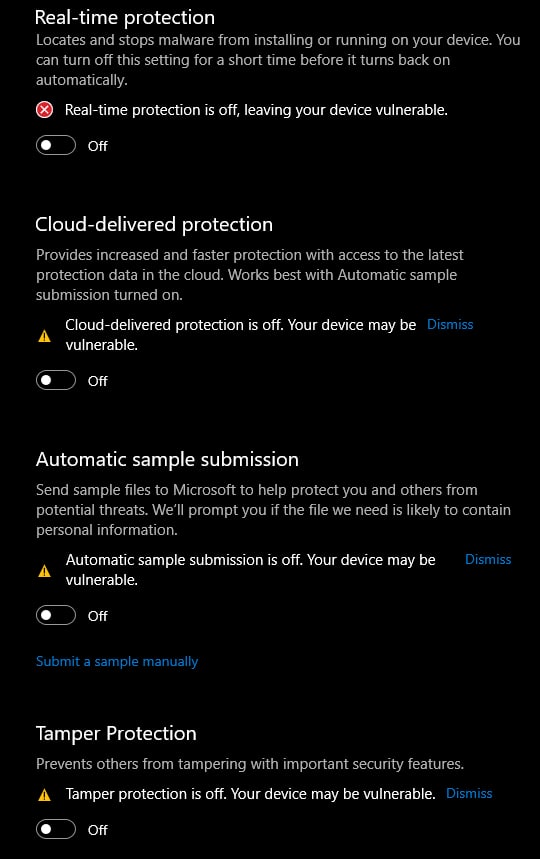Open the Submit a sample manually link

(x=117, y=661)
